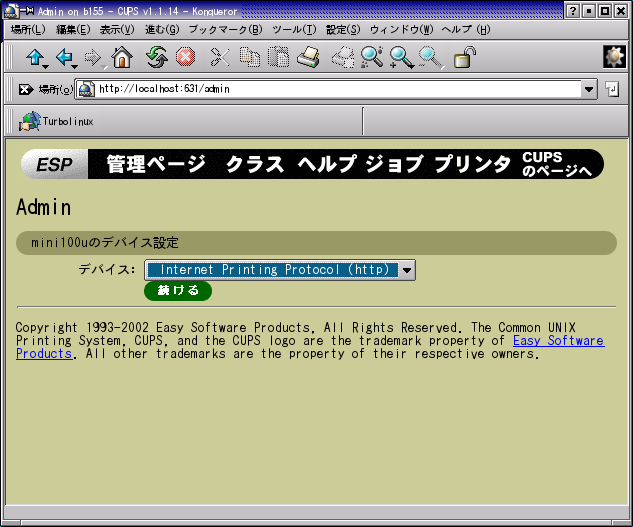Open security padlock icon in toolbar
Image resolution: width=633 pixels, height=527 pixels.
click(x=465, y=57)
